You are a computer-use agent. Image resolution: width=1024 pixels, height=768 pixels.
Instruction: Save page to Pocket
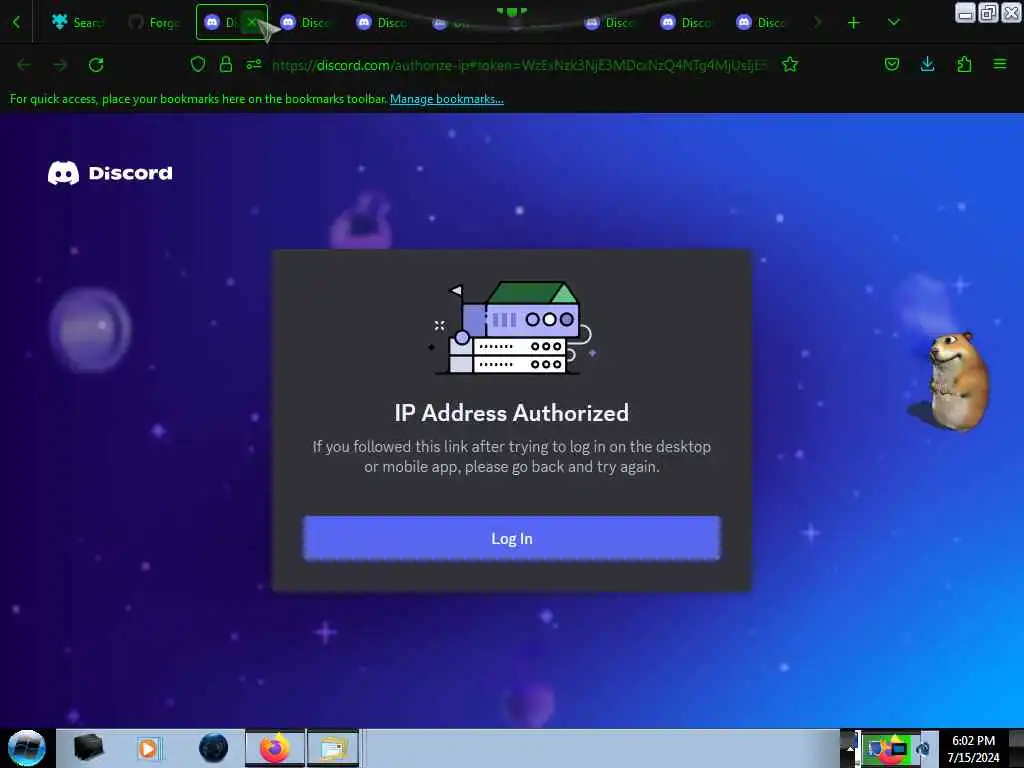(x=891, y=64)
